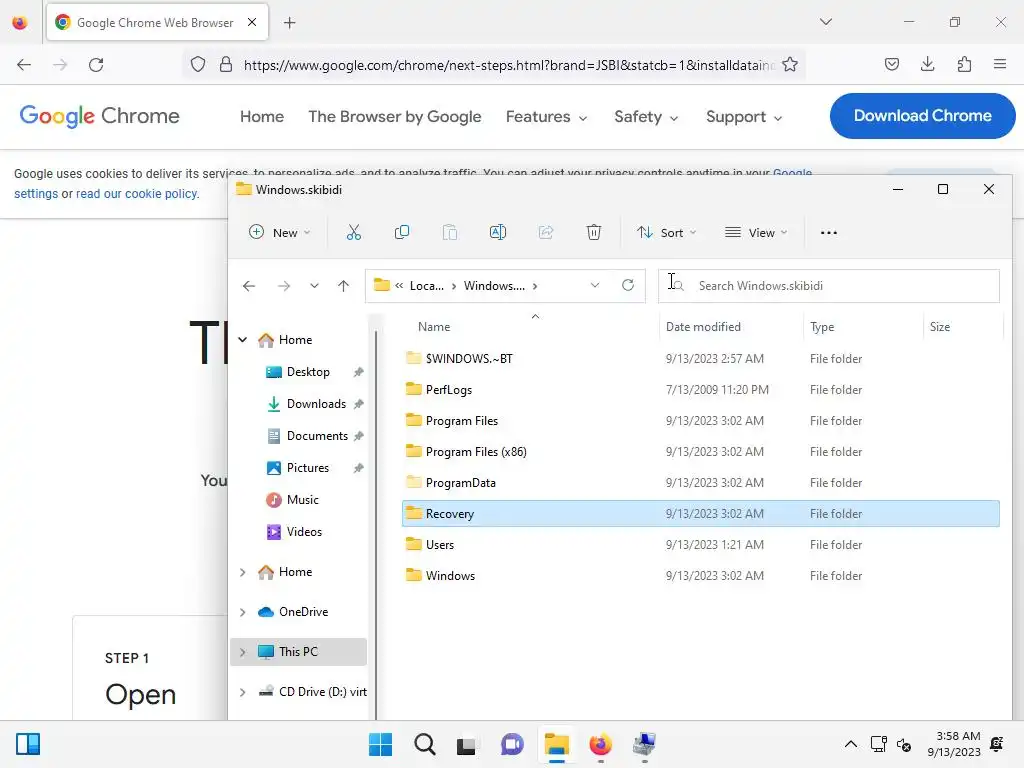1024x768 pixels.
Task: Open Task View on taskbar
Action: tap(466, 745)
